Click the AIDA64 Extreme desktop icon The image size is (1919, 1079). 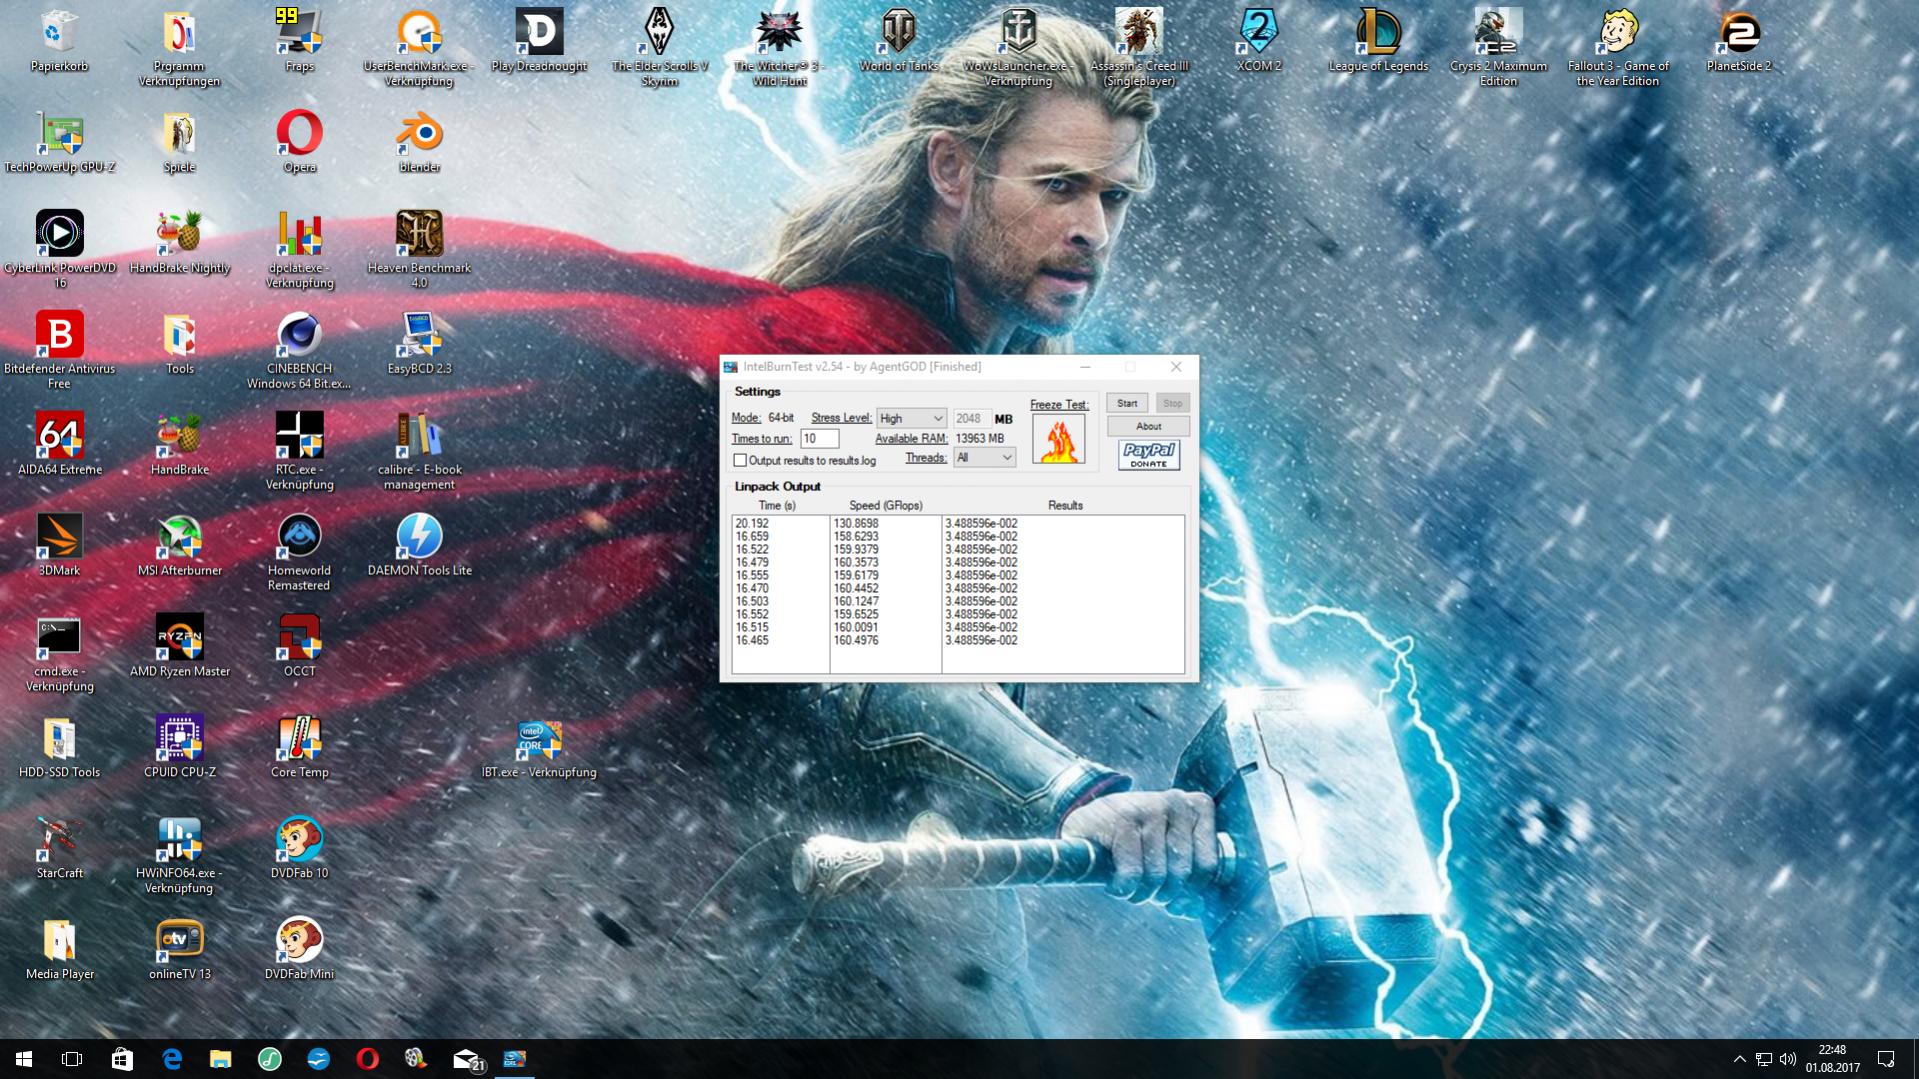[x=60, y=444]
